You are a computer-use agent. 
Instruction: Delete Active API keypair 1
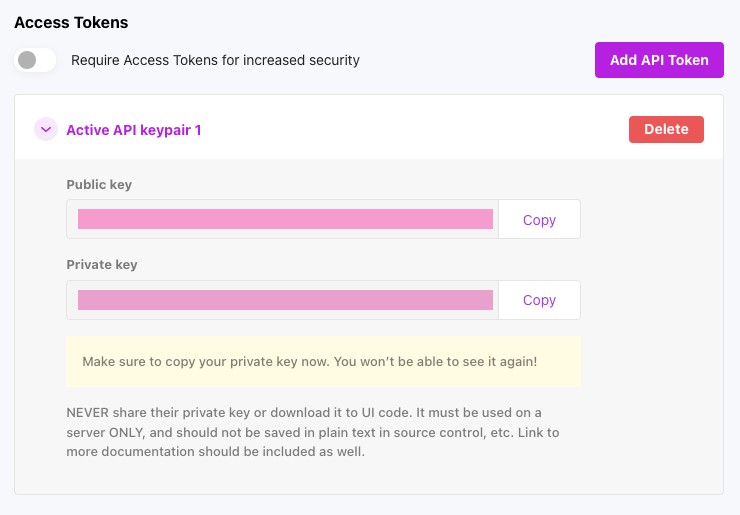click(x=666, y=129)
